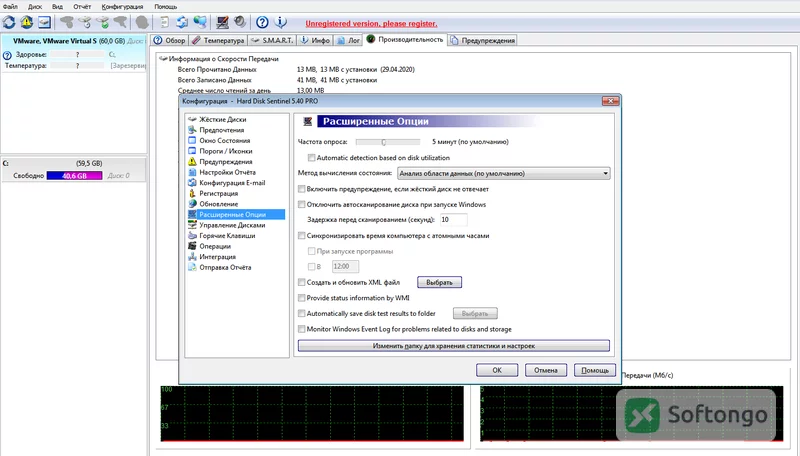Viewport: 800px width, 456px height.
Task: Click Unregistered version, please register link
Action: point(371,23)
